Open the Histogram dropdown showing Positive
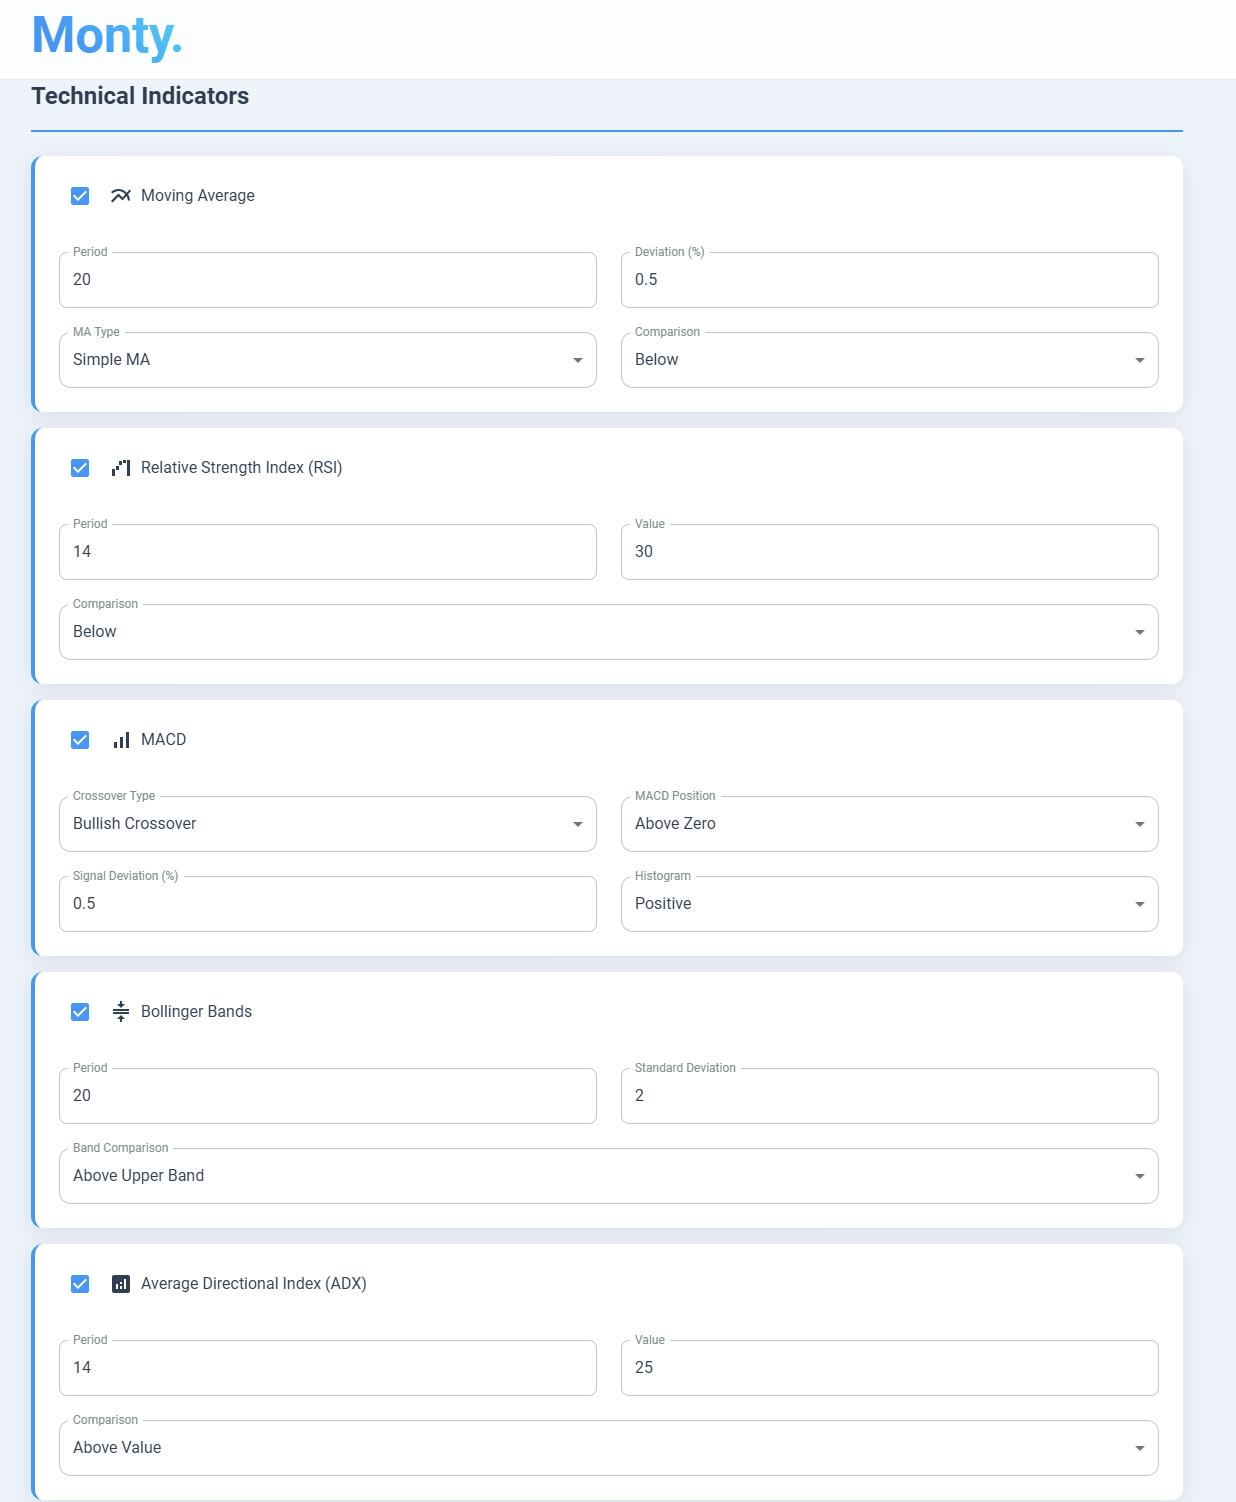The width and height of the screenshot is (1236, 1502). click(890, 904)
